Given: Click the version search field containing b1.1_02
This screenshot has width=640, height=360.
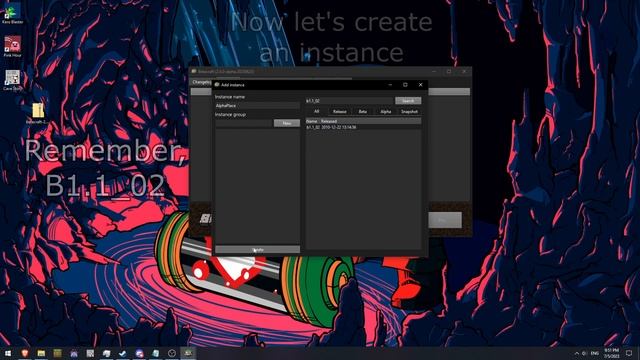Looking at the screenshot, I should (x=349, y=100).
